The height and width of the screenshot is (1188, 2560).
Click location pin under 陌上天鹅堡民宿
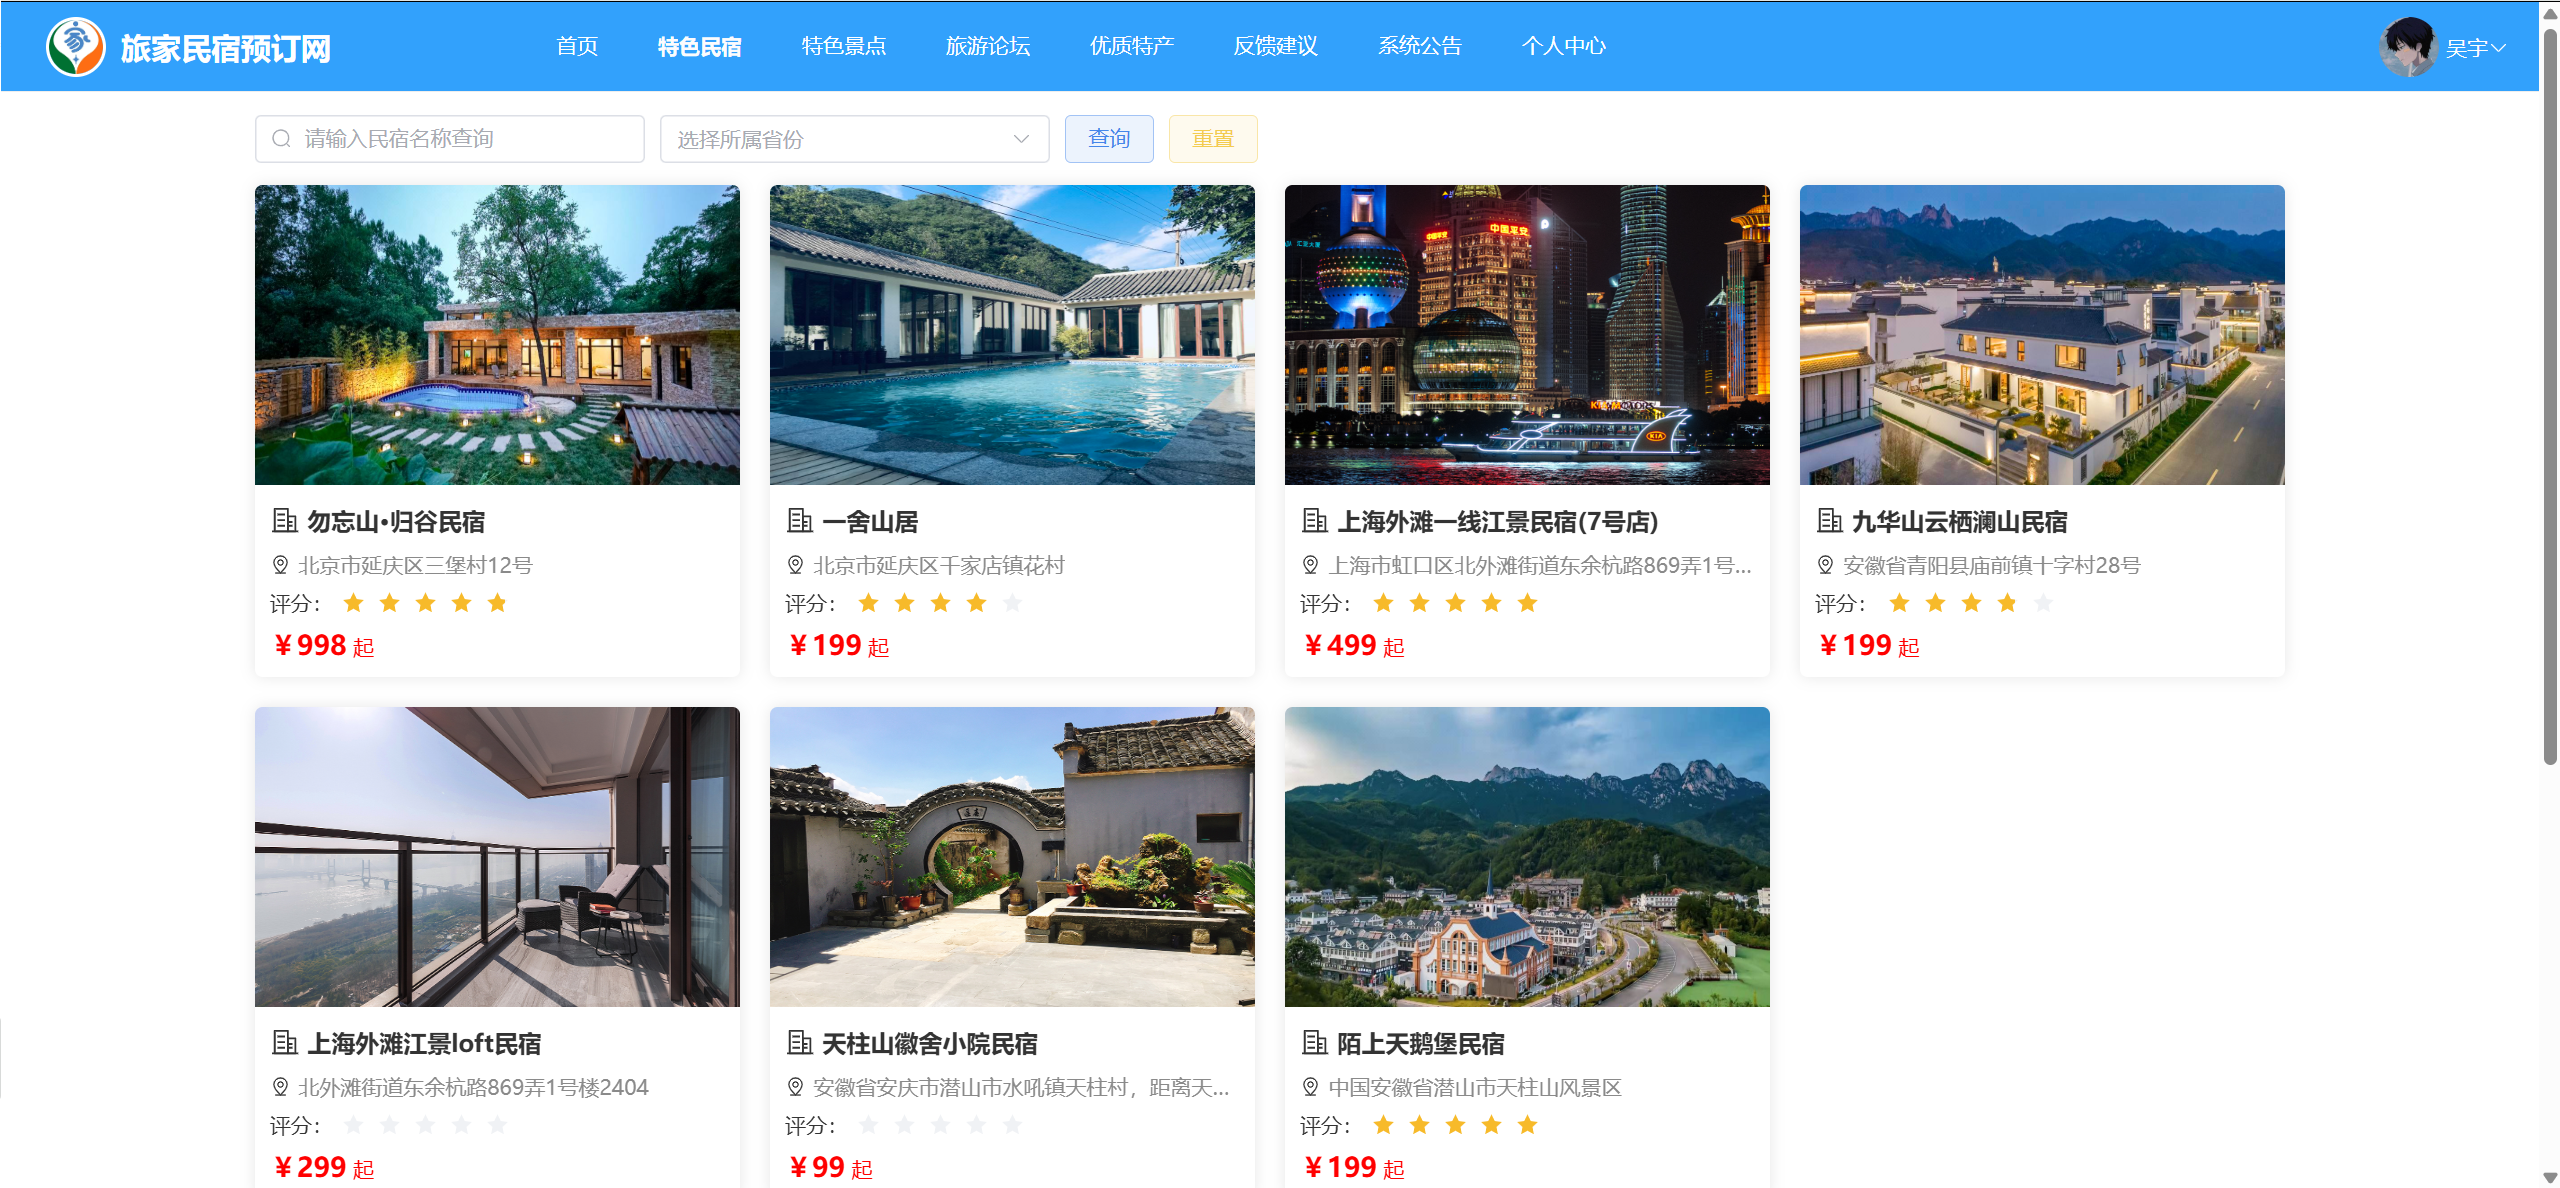point(1311,1088)
